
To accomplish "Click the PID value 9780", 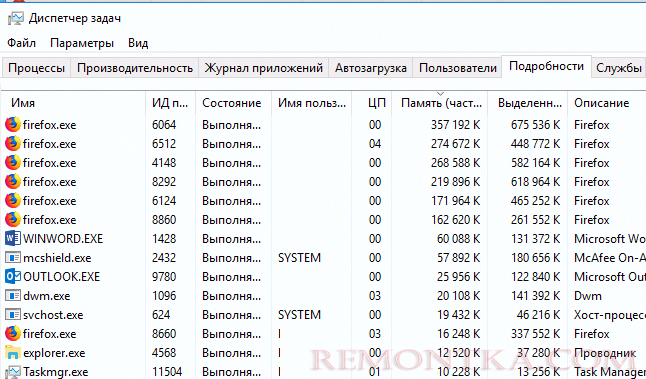I will point(164,276).
